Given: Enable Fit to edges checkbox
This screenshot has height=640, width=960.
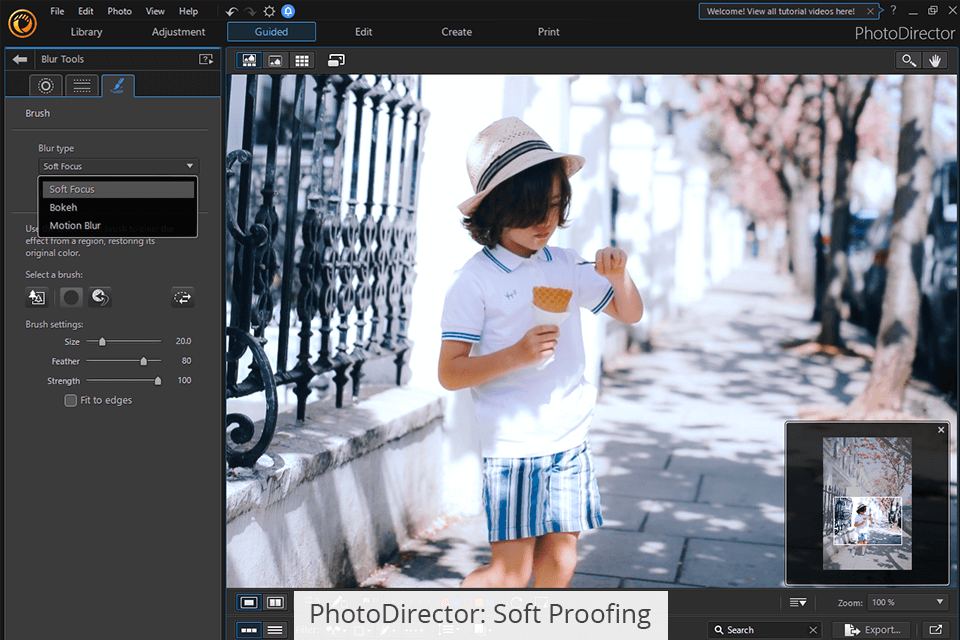Looking at the screenshot, I should pos(70,401).
